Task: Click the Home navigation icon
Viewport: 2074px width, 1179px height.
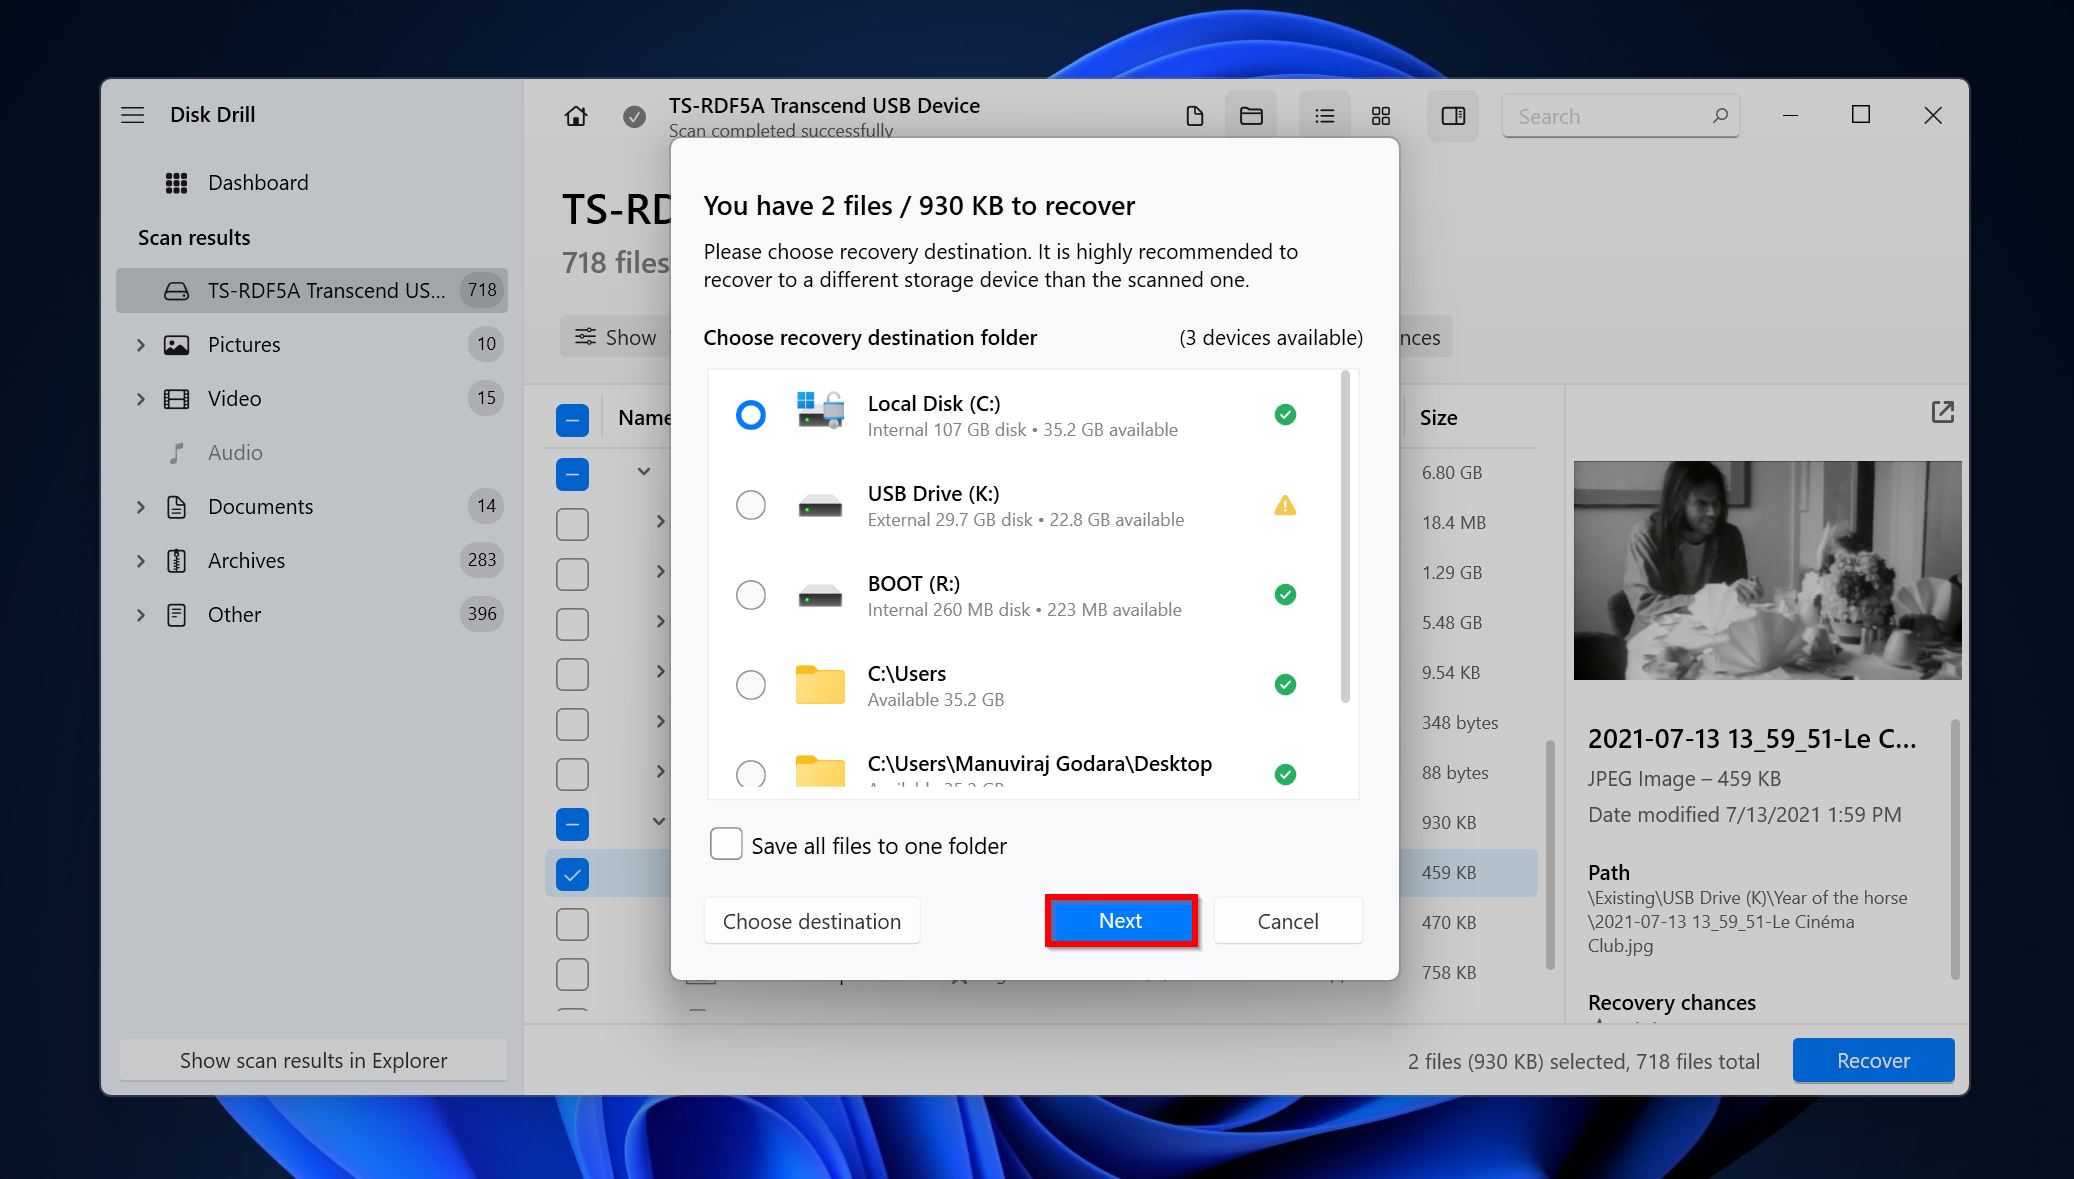Action: (x=575, y=115)
